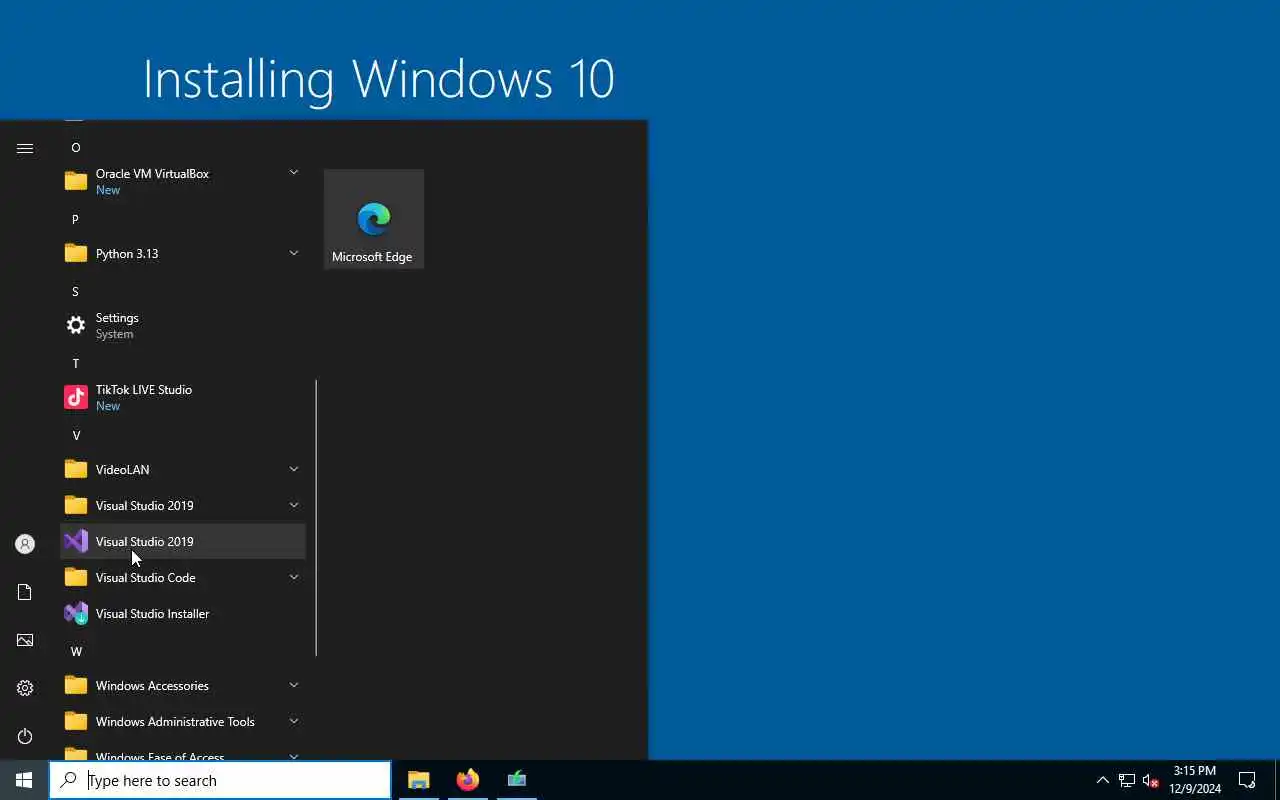This screenshot has width=1280, height=800.
Task: Open Firefox in taskbar
Action: 468,780
